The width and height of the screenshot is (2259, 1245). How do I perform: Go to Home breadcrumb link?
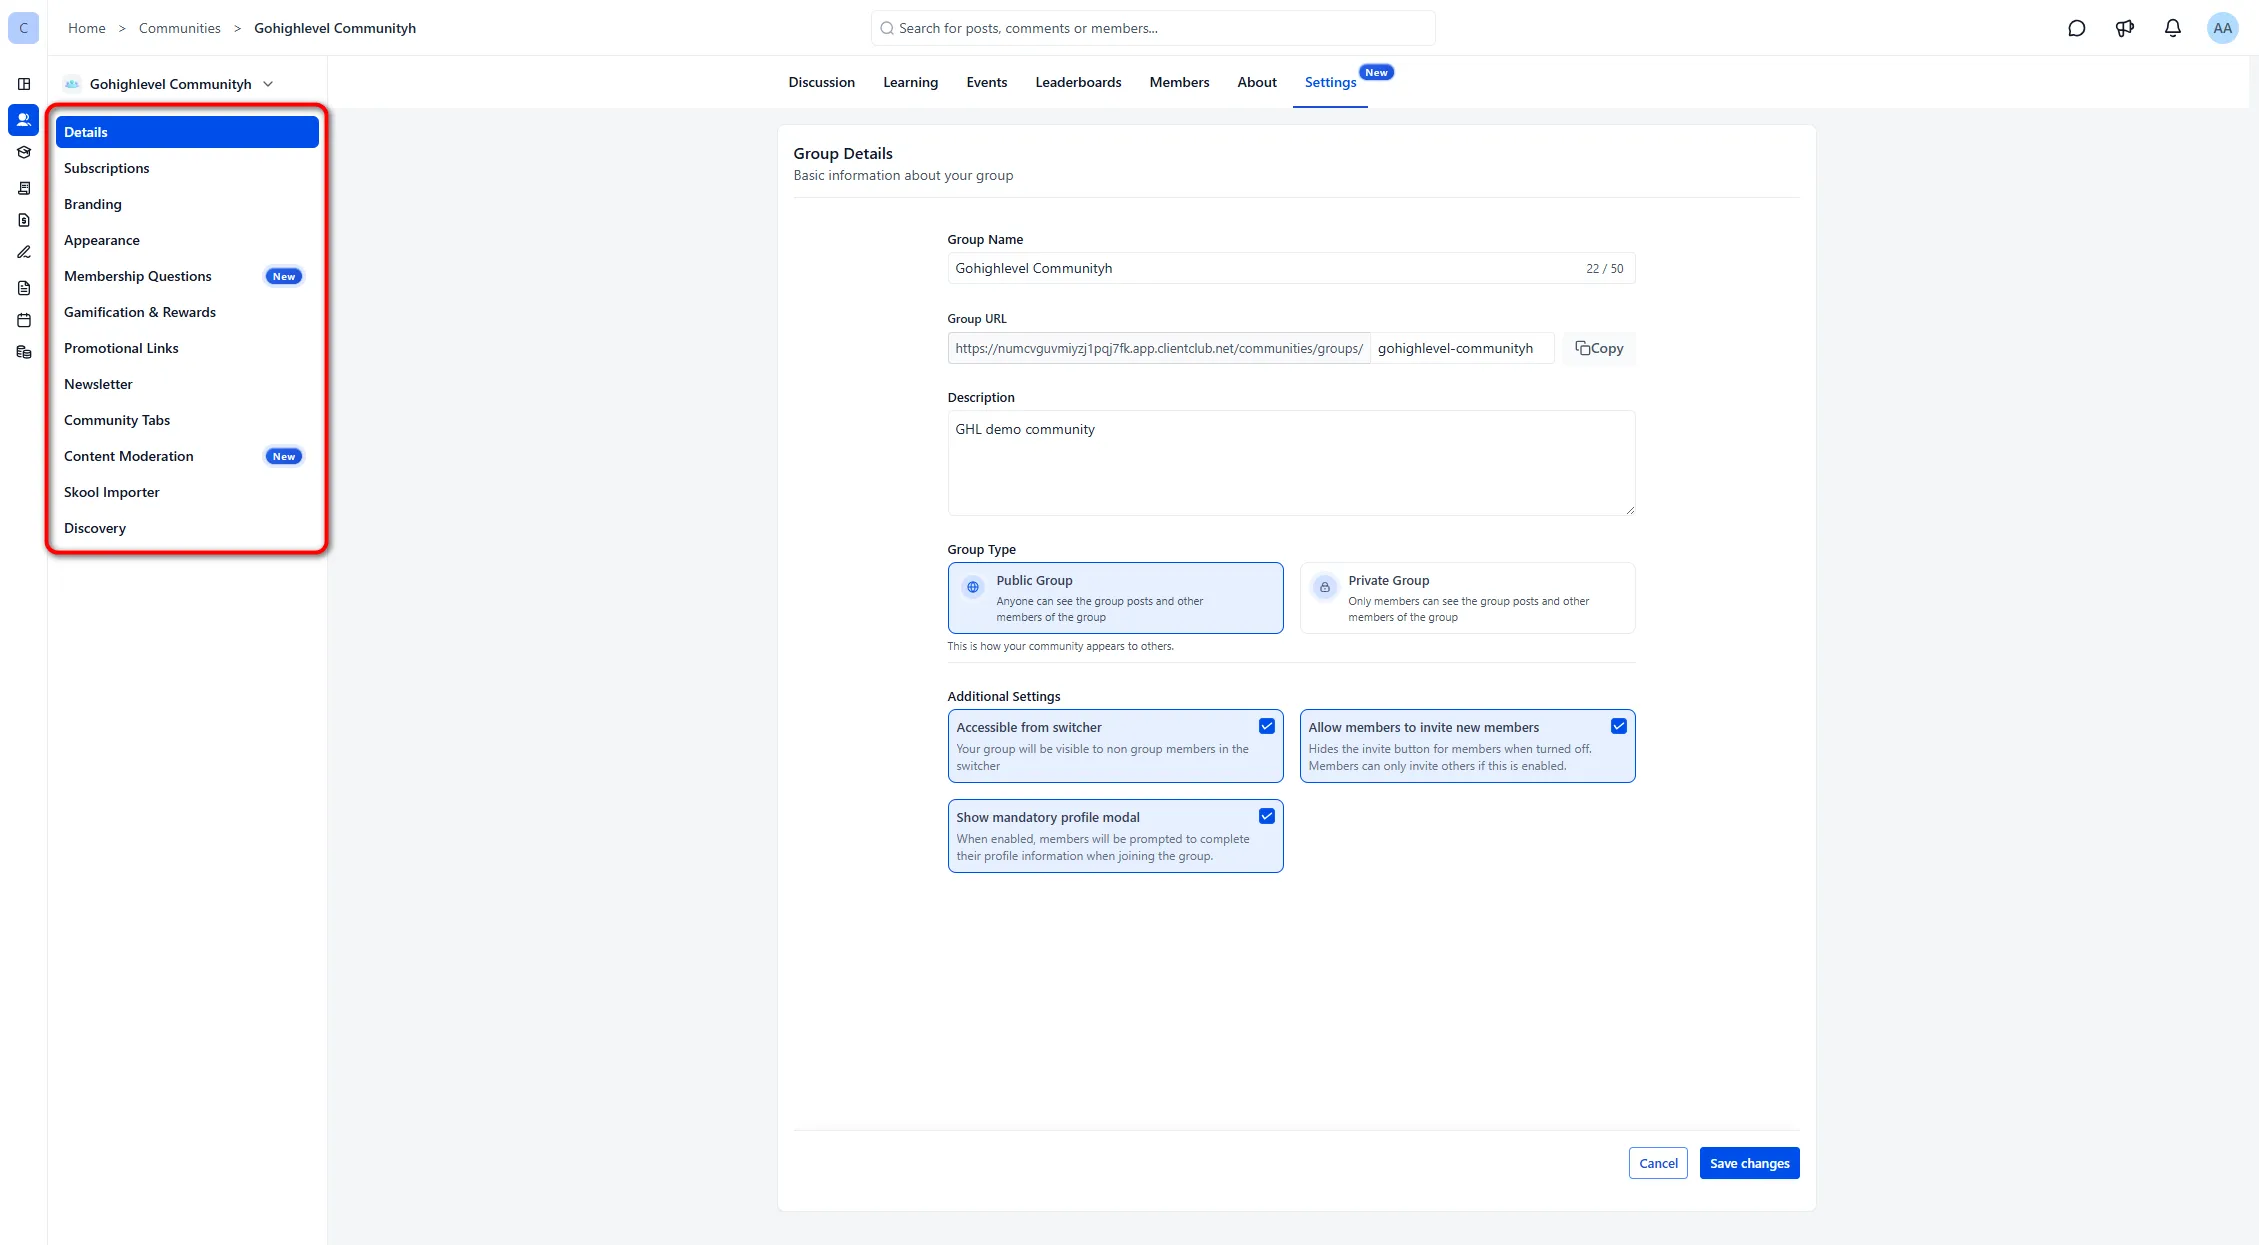click(x=87, y=28)
